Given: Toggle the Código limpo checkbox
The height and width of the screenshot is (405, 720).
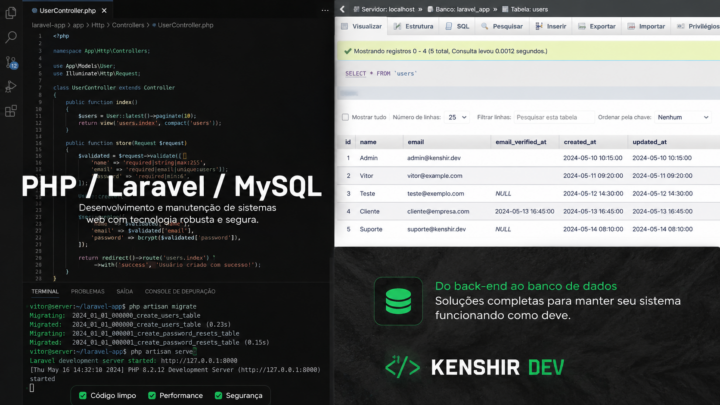Looking at the screenshot, I should (83, 395).
